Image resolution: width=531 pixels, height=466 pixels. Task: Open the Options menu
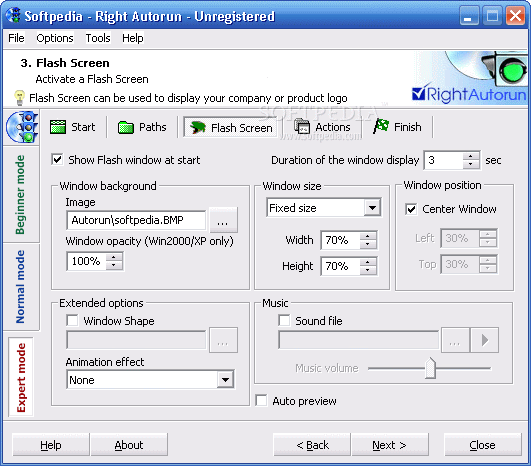pos(55,38)
